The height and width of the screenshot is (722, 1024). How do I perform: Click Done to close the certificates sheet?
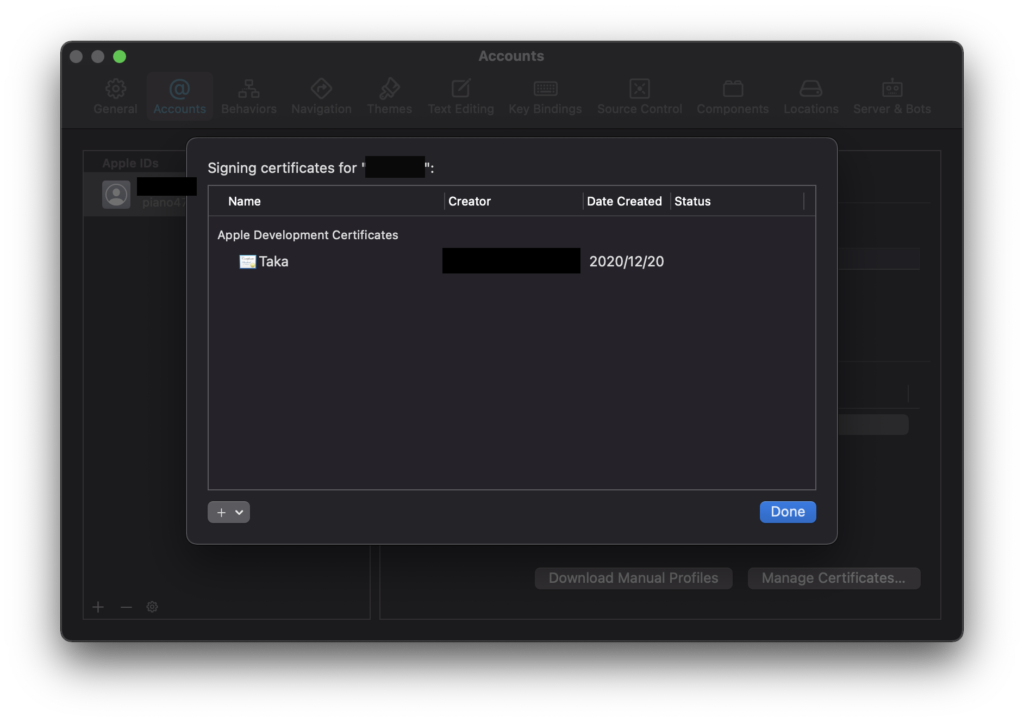click(x=788, y=512)
